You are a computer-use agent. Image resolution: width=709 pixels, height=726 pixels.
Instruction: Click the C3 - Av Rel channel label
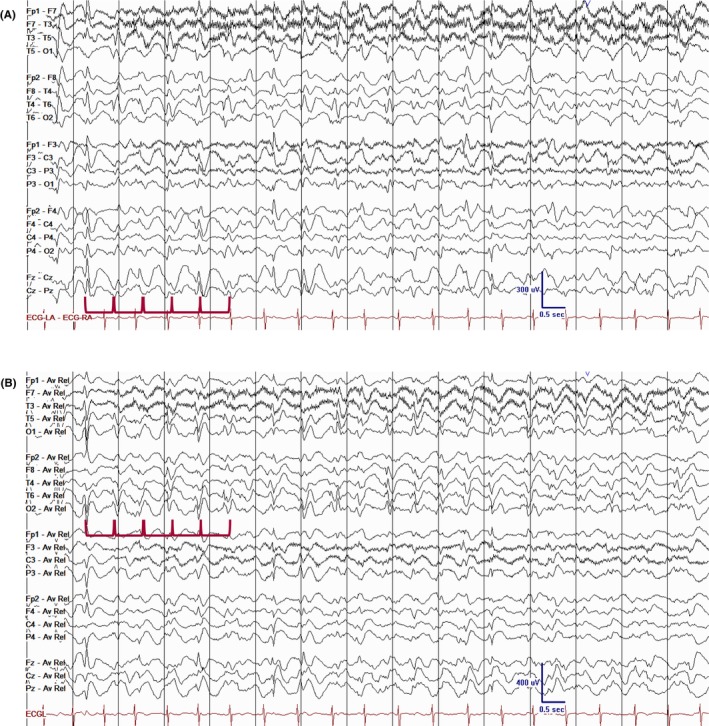[46, 560]
